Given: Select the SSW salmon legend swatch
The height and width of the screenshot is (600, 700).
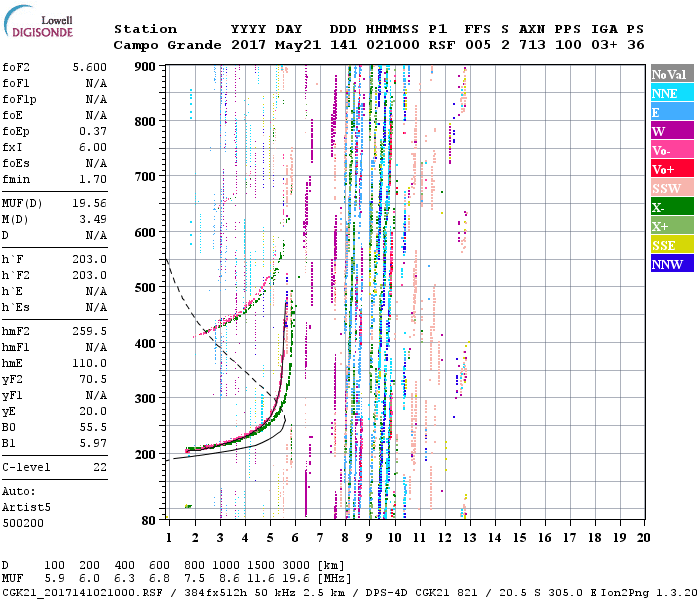Looking at the screenshot, I should click(x=672, y=188).
